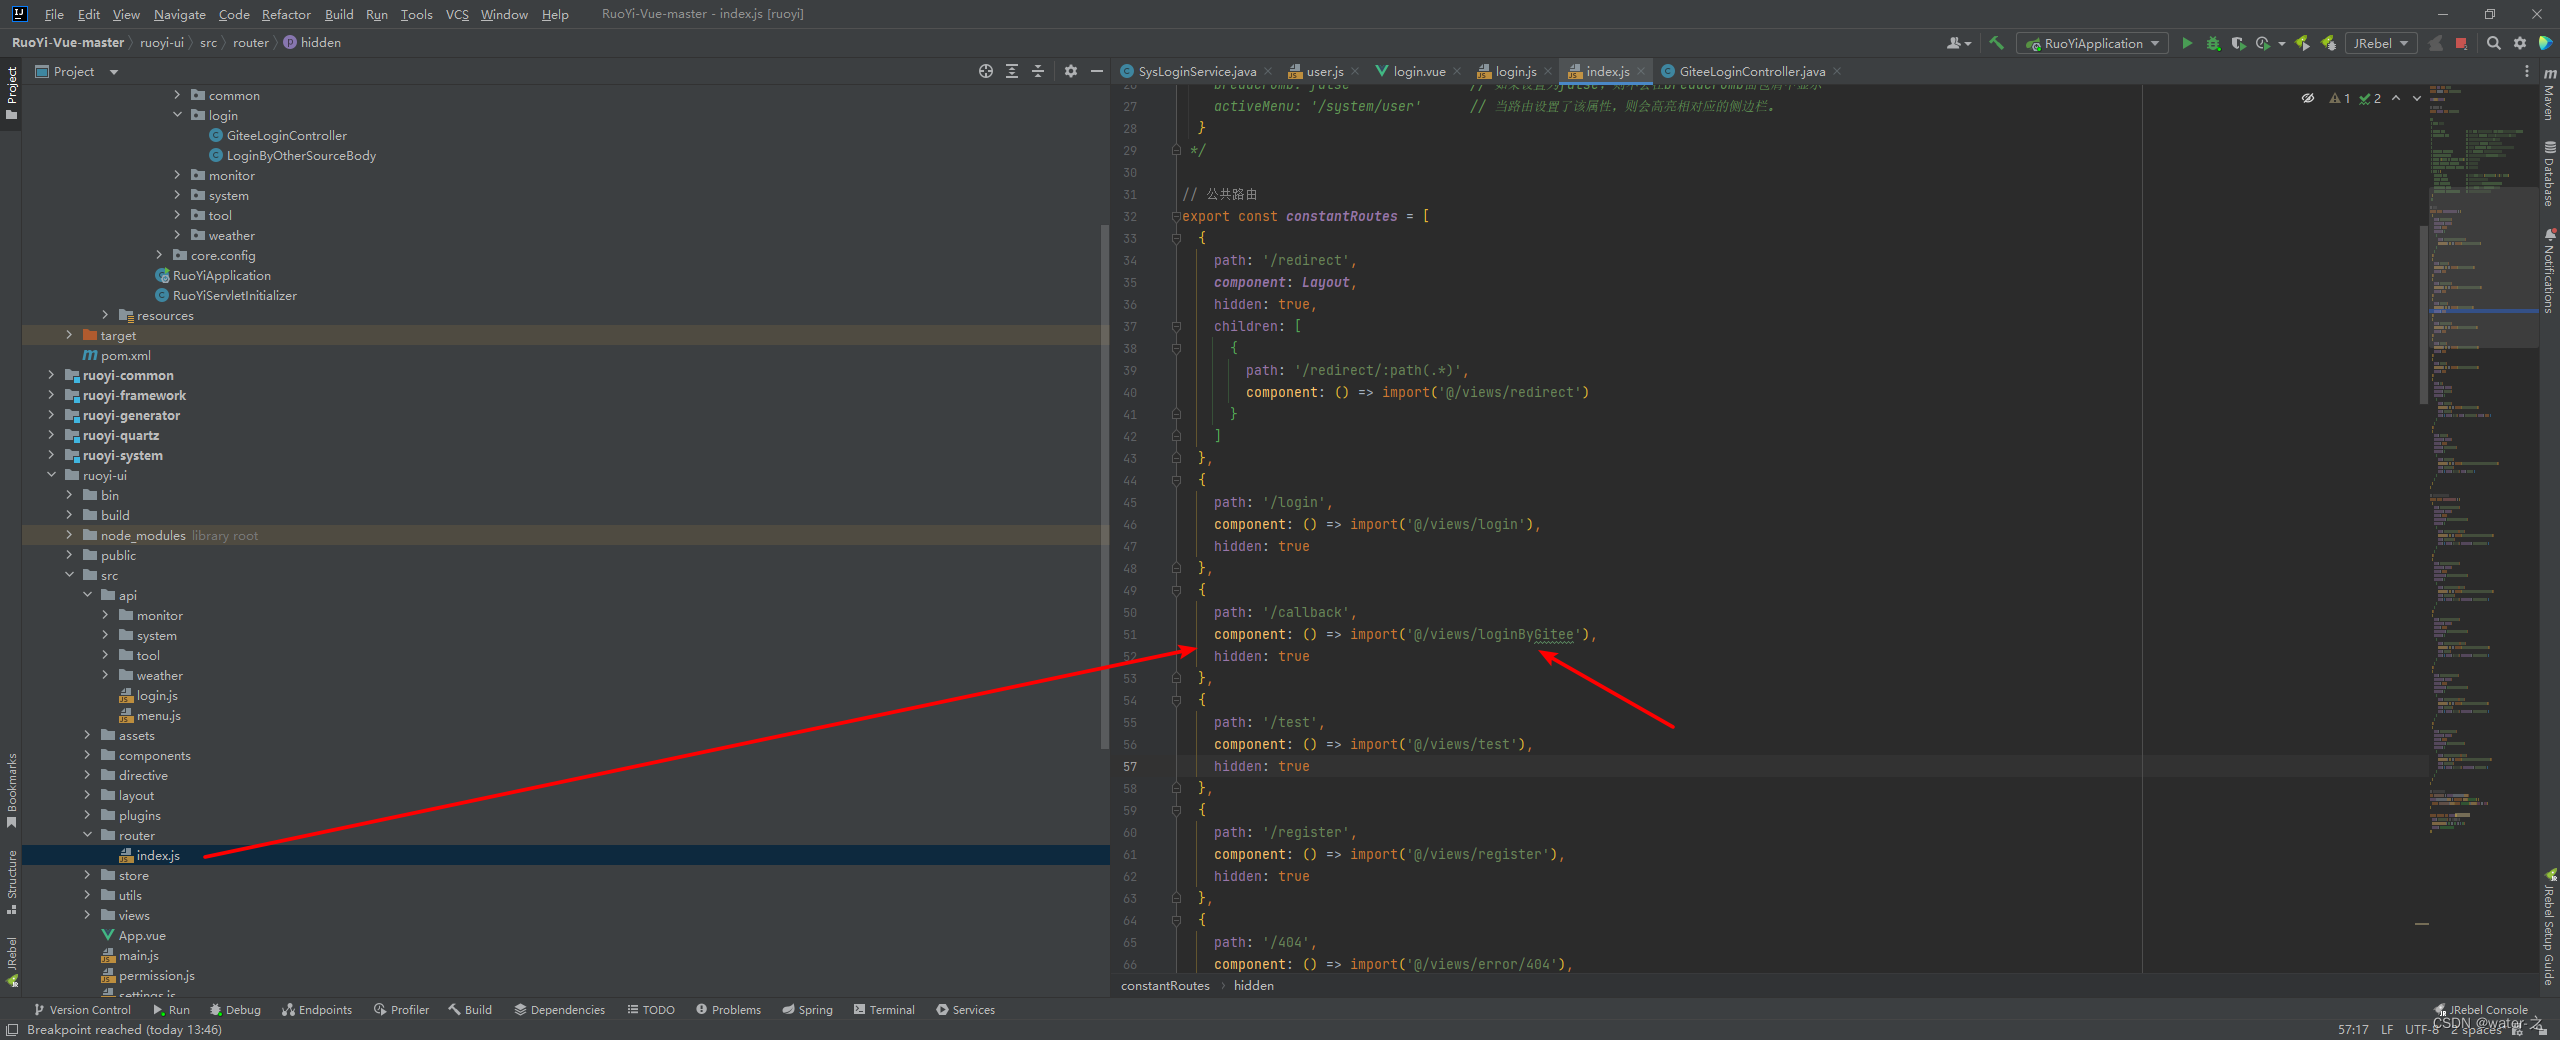Expand the views folder
The image size is (2560, 1040).
(x=87, y=915)
